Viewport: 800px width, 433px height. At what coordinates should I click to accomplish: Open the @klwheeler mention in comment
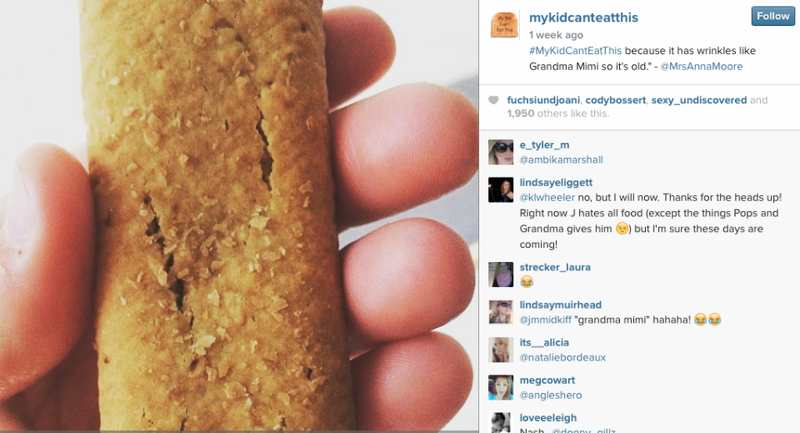click(547, 197)
